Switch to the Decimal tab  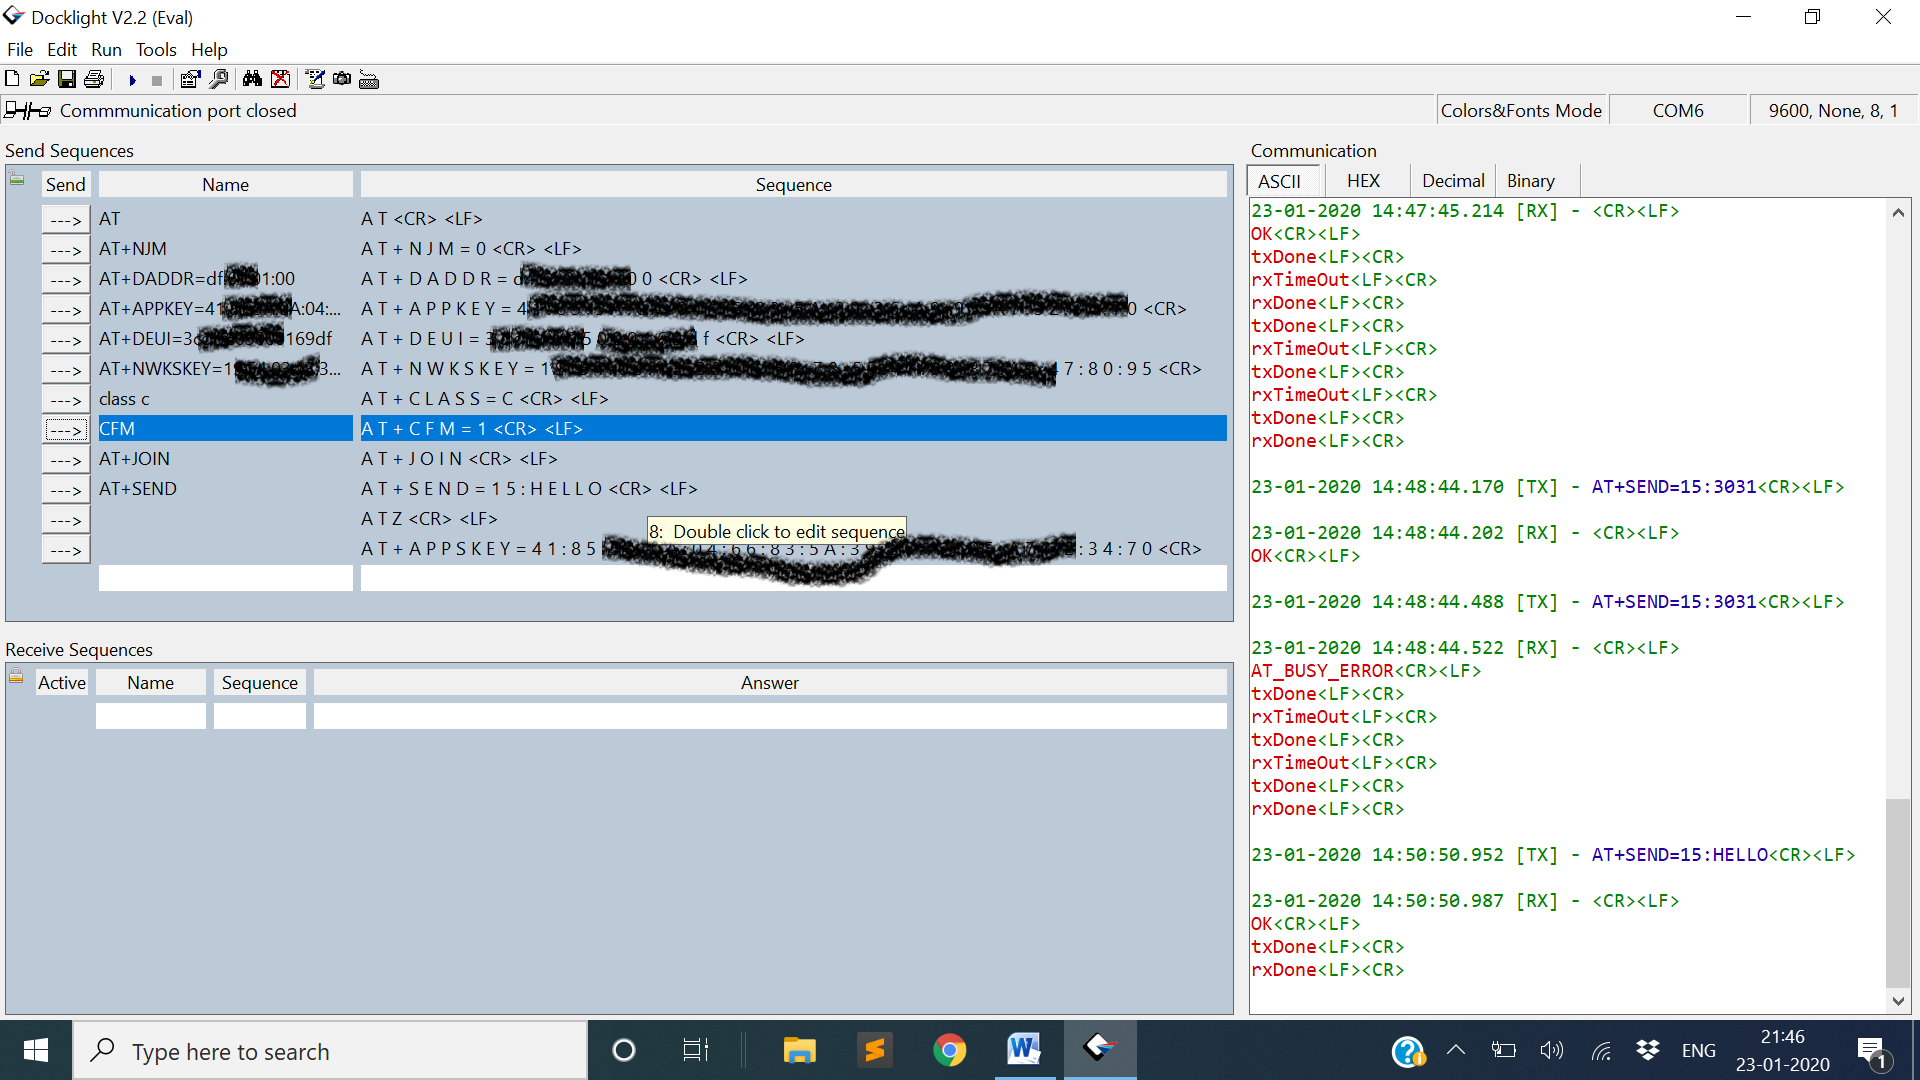click(x=1453, y=181)
